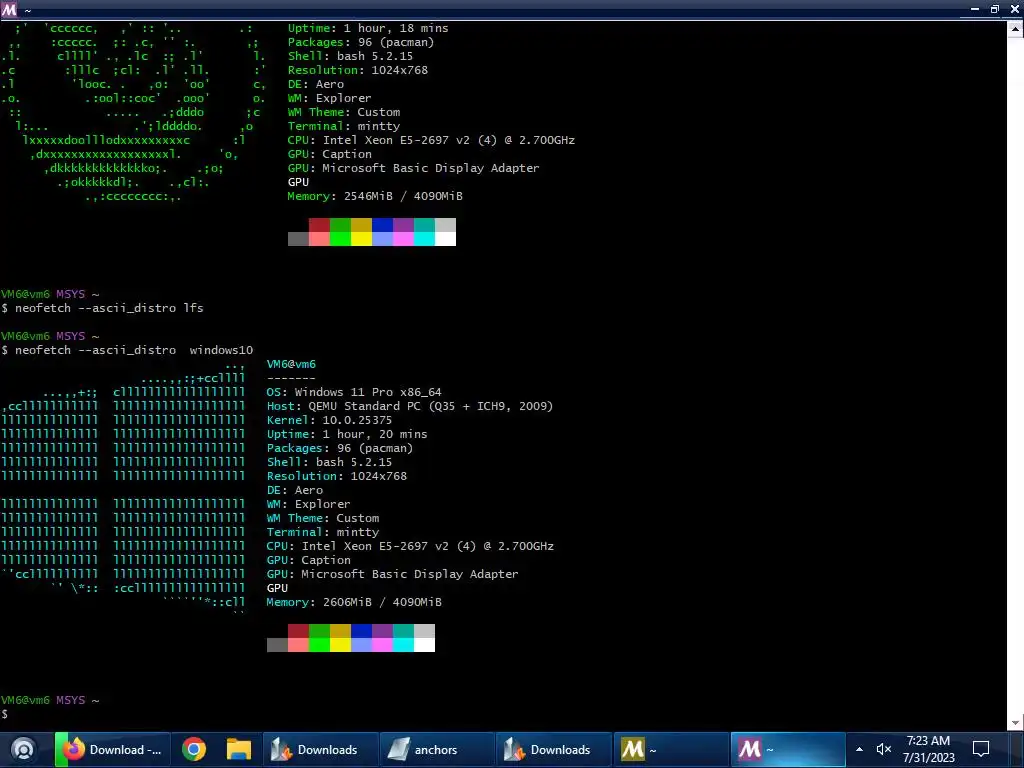
Task: Click the Start button on taskbar
Action: 23,749
